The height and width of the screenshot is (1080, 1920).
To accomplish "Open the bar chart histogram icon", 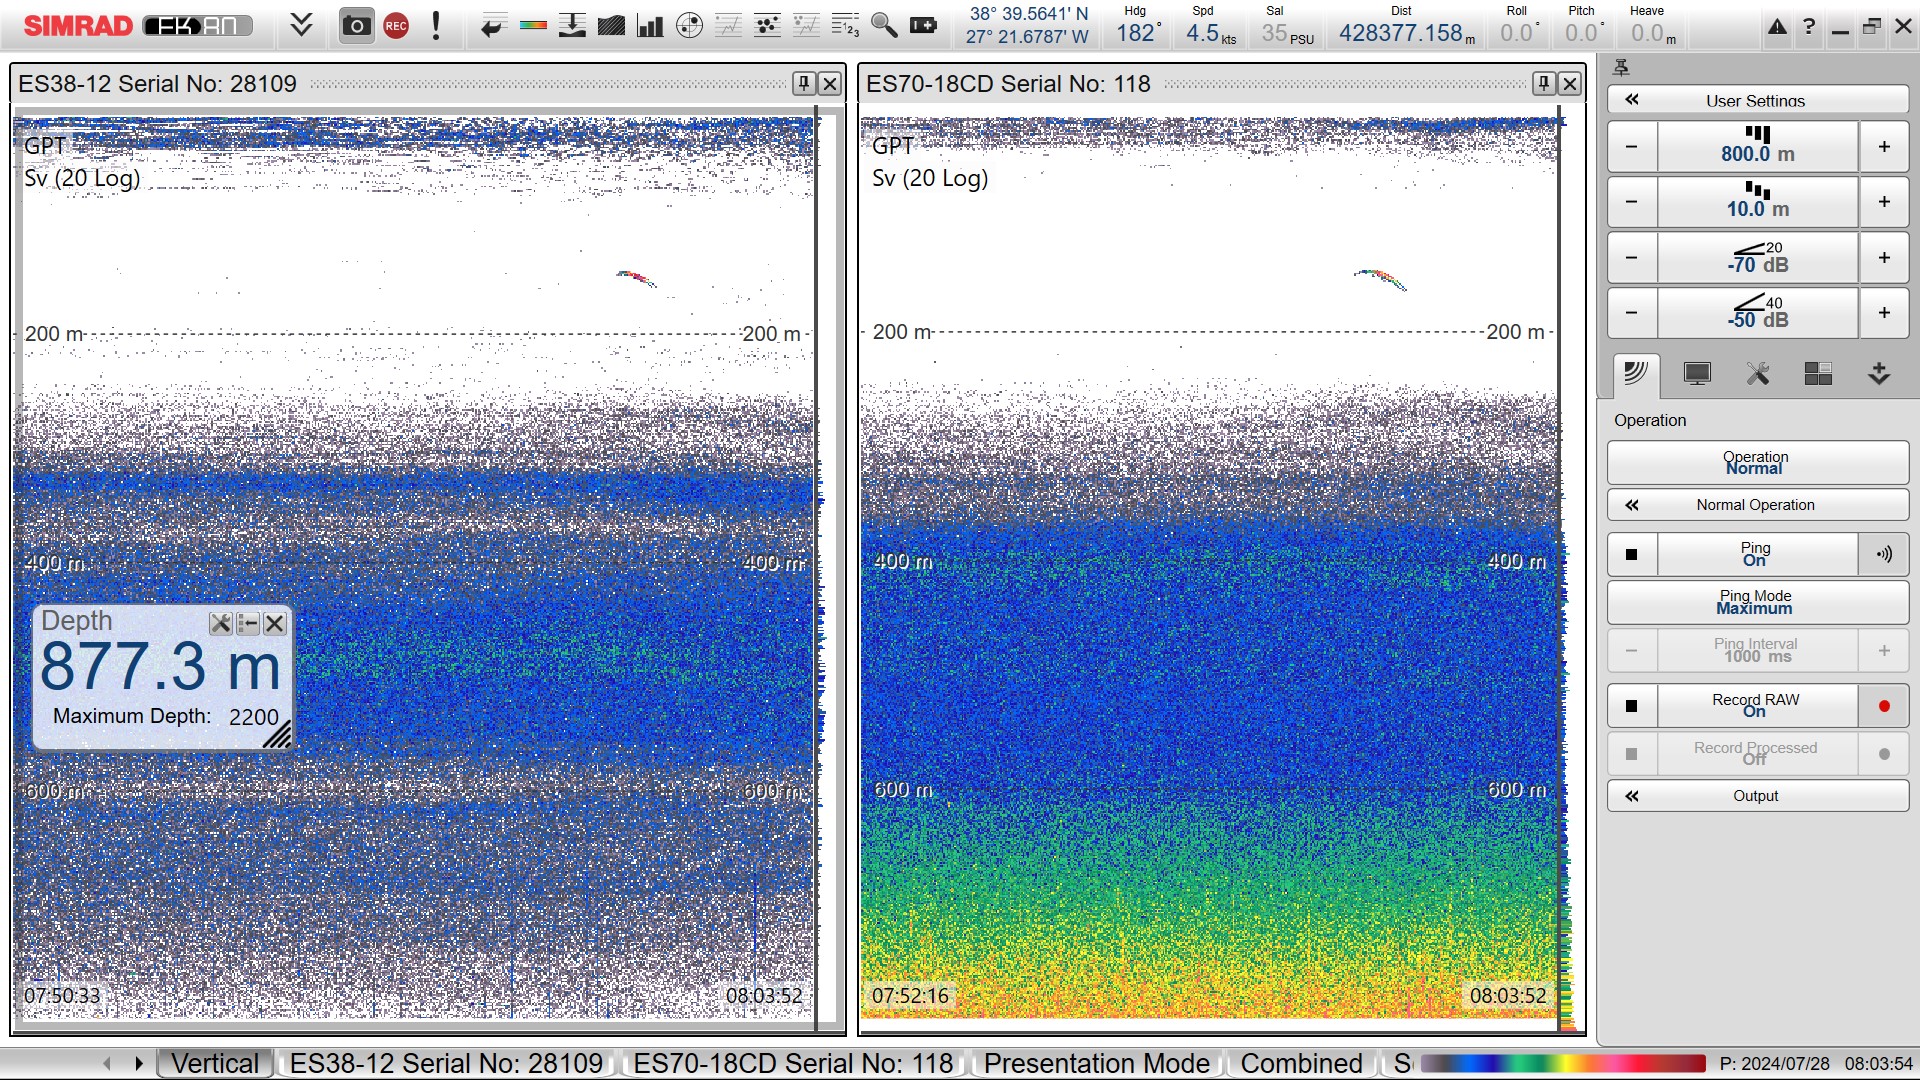I will pos(650,26).
